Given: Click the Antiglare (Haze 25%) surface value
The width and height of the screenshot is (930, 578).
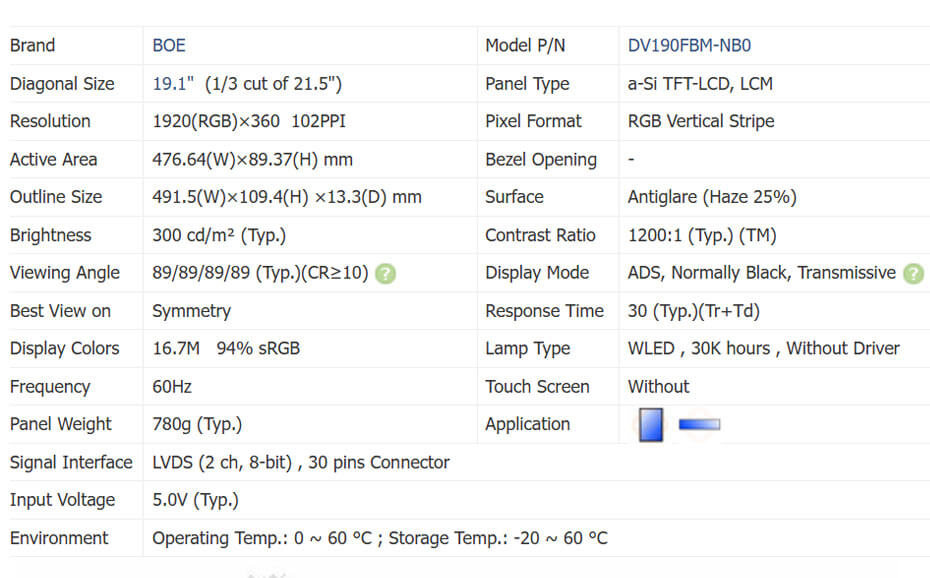Looking at the screenshot, I should click(x=712, y=197).
